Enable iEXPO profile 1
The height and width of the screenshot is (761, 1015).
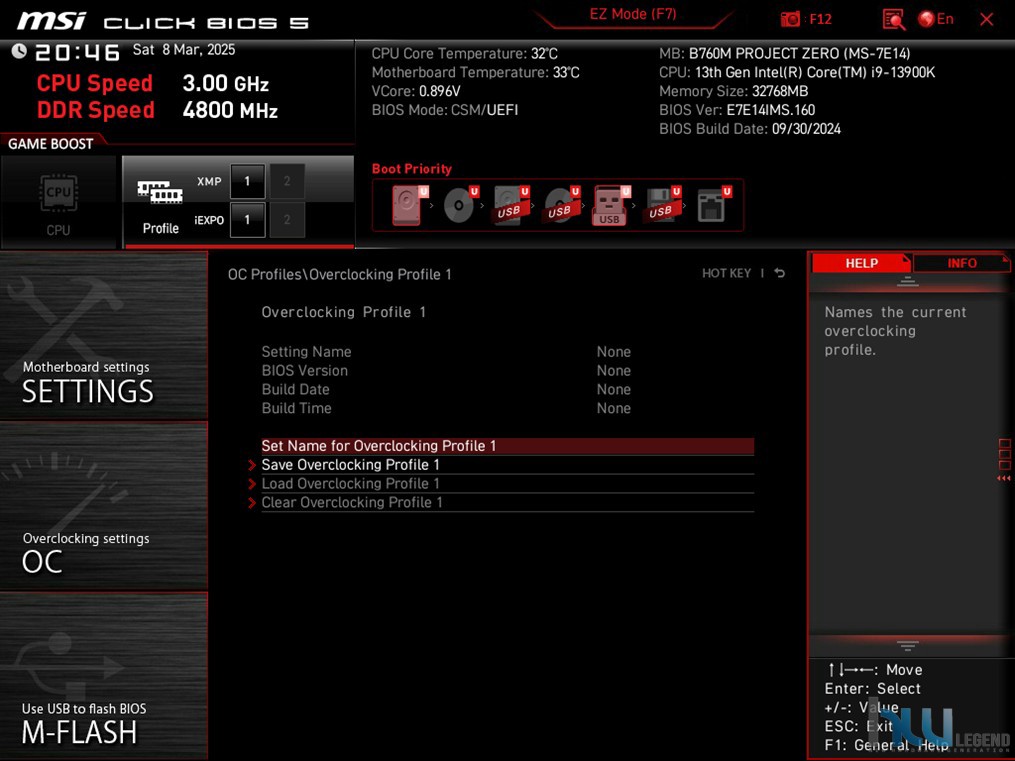point(247,220)
